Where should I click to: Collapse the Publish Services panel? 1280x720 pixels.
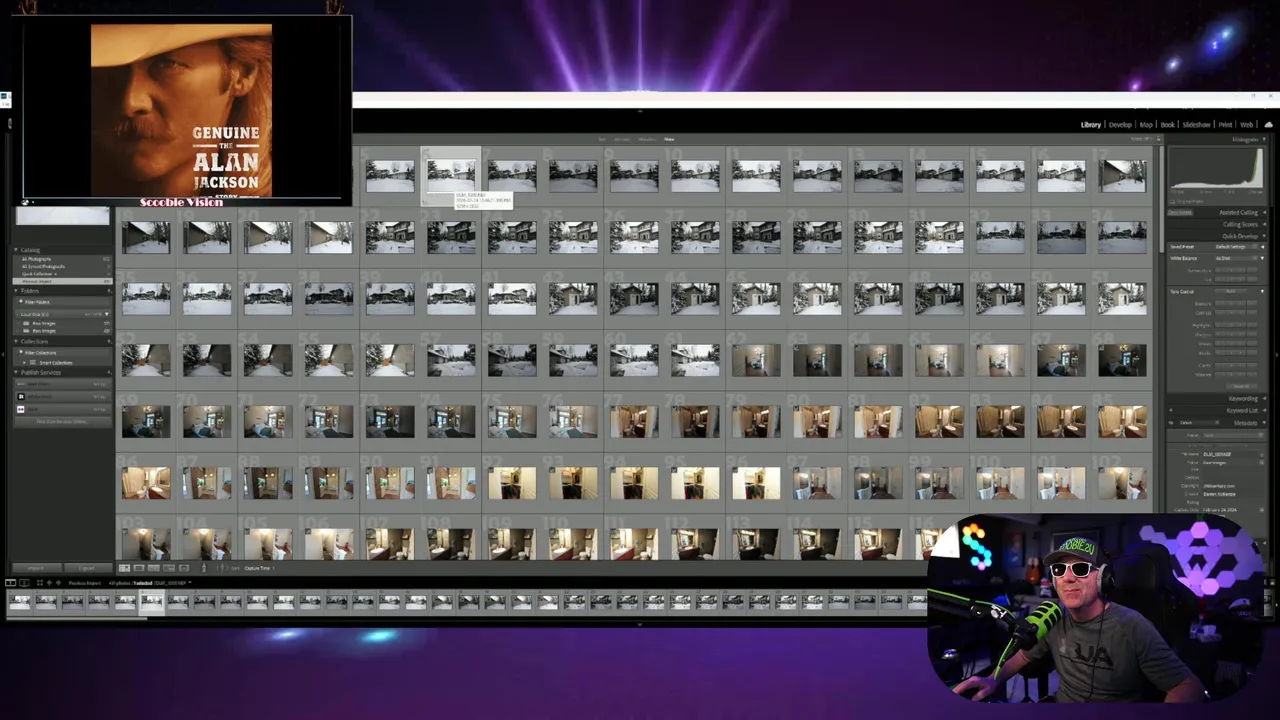16,372
